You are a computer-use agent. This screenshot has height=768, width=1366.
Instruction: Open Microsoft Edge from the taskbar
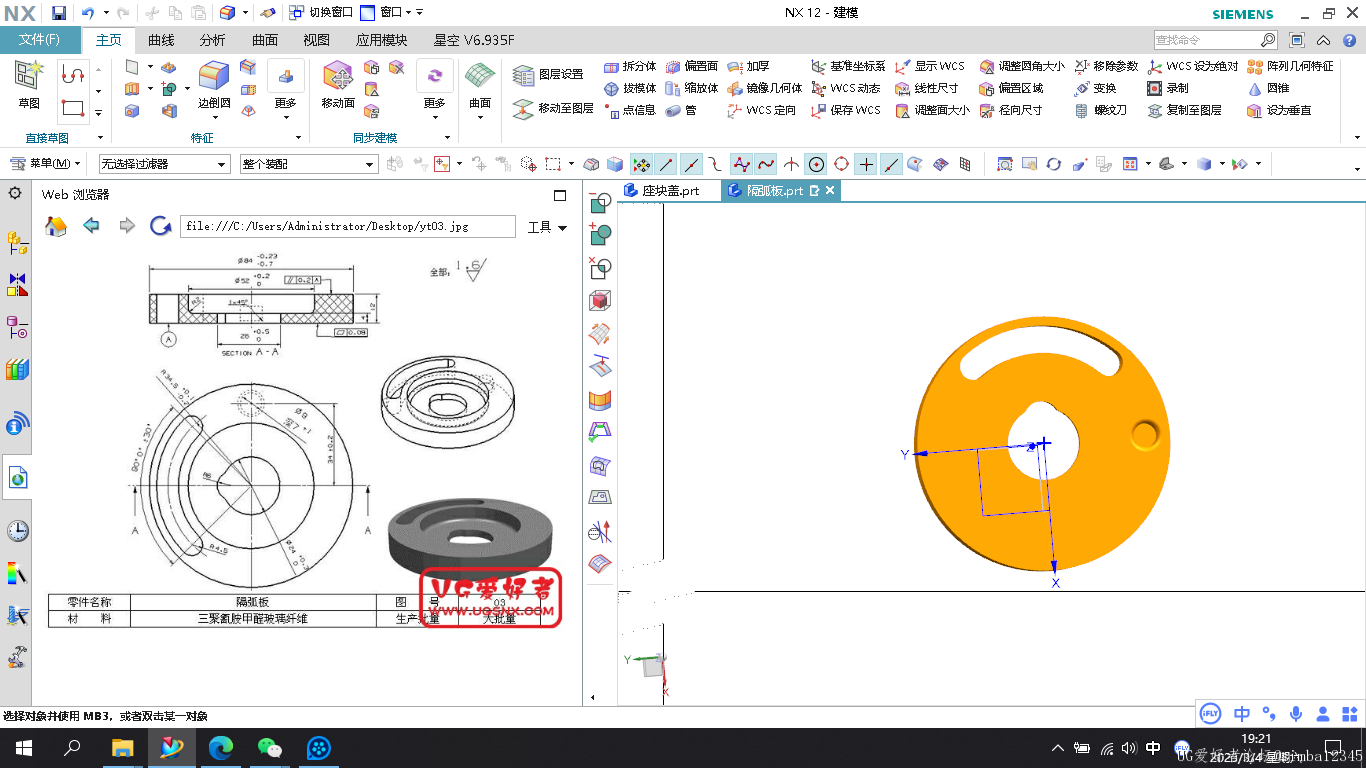(220, 747)
